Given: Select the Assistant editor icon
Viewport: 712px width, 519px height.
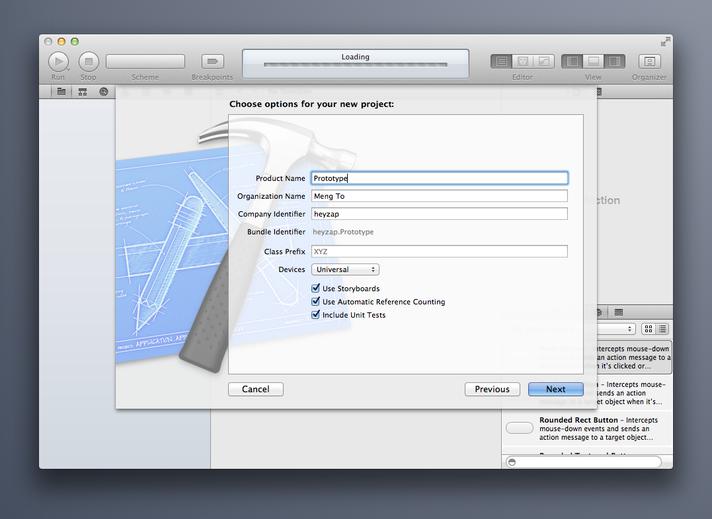Looking at the screenshot, I should pyautogui.click(x=523, y=61).
